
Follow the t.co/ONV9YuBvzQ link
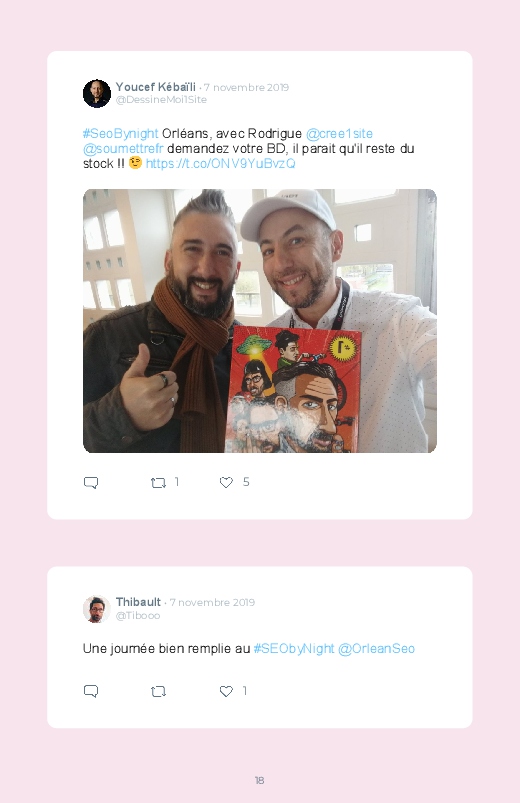point(220,163)
